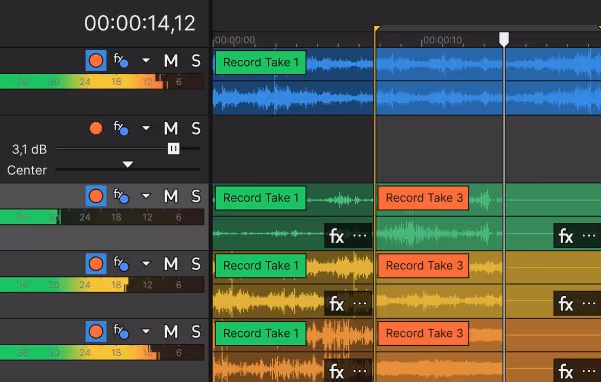Open clip fx on green Record Take 3 clip
601x382 pixels.
coord(566,236)
